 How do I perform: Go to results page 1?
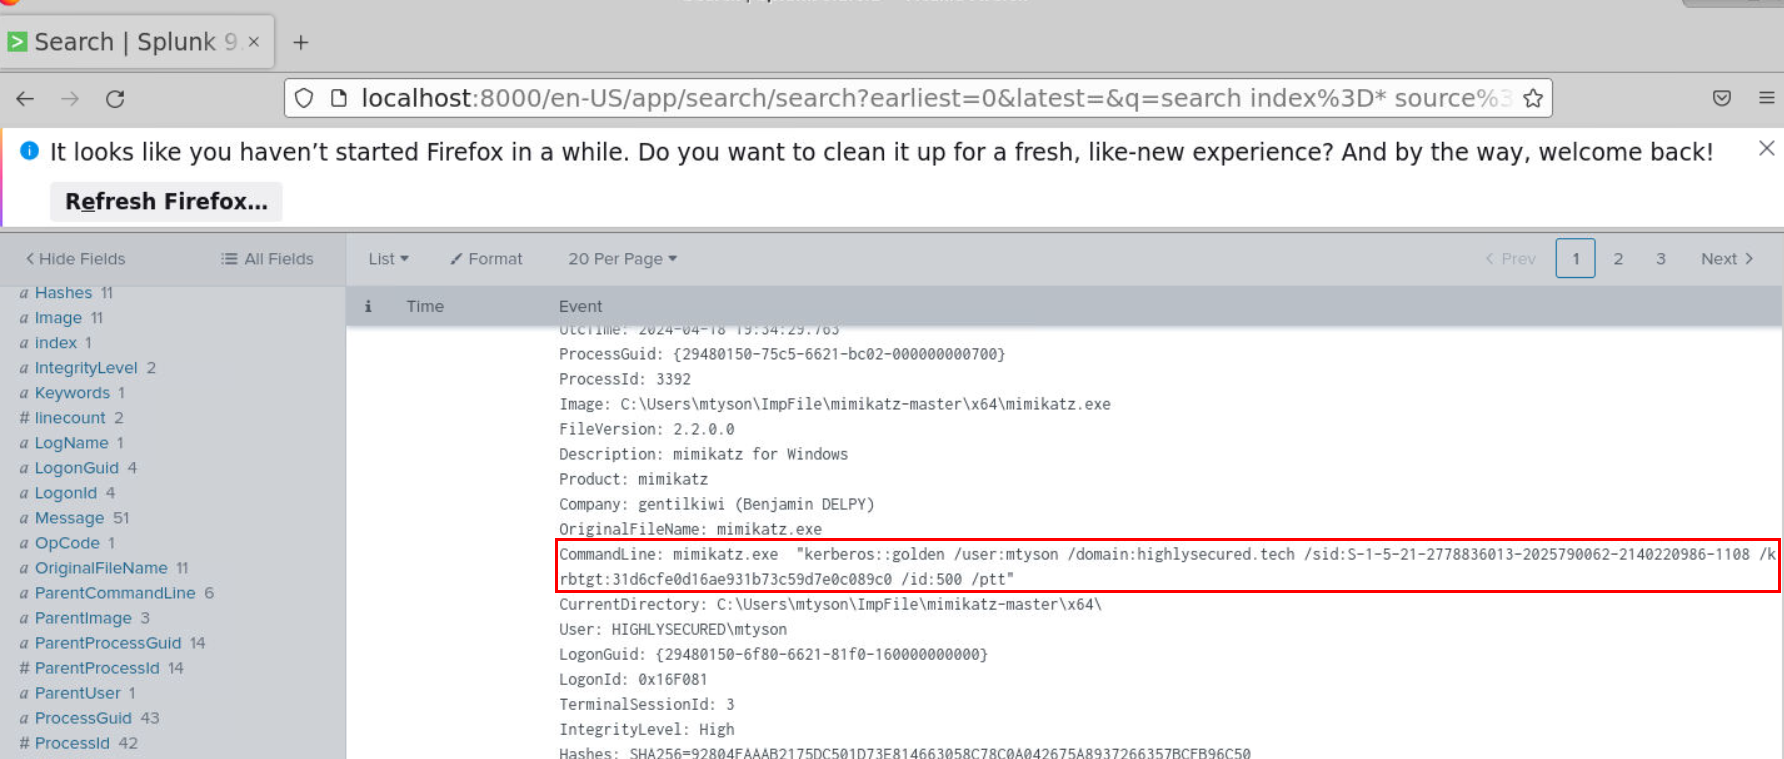pyautogui.click(x=1575, y=259)
